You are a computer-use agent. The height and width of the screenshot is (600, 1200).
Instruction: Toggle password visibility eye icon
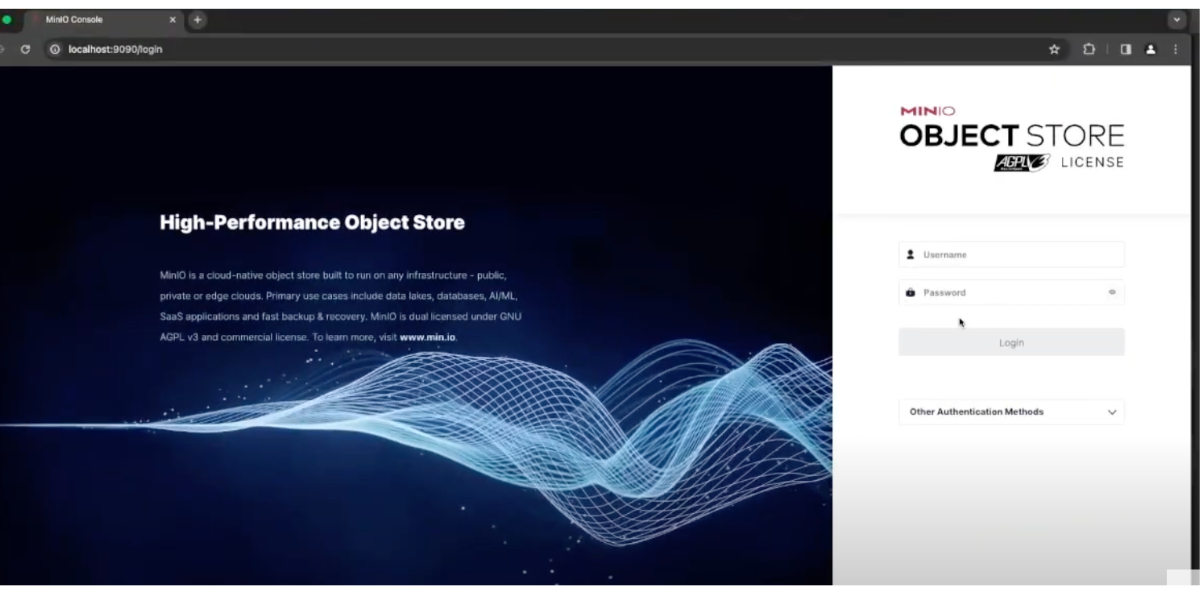coord(1112,293)
